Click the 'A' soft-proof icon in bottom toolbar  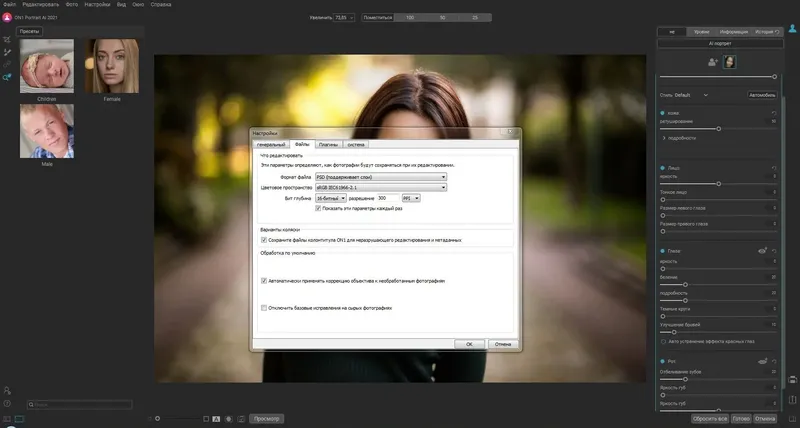coord(216,419)
